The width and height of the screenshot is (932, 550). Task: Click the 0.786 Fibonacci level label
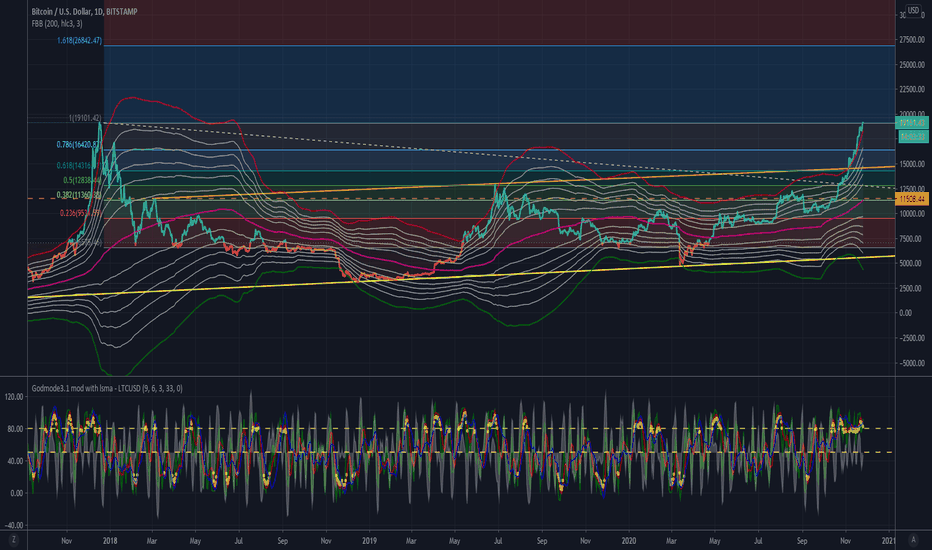coord(79,144)
